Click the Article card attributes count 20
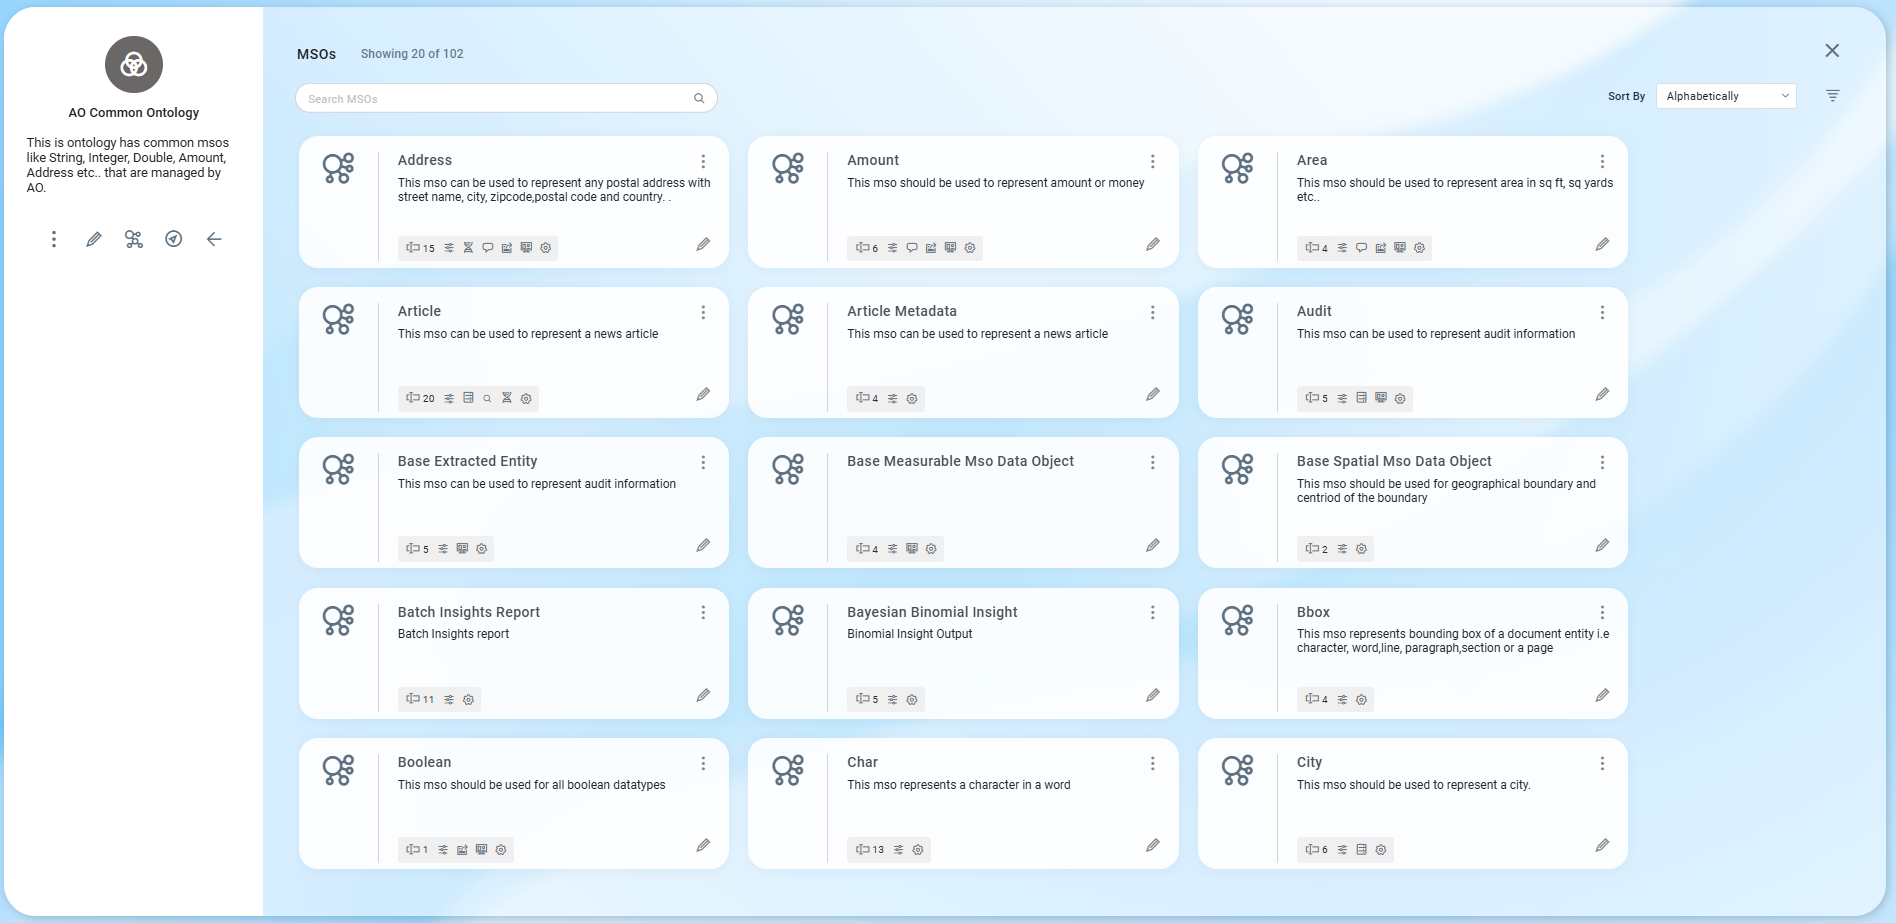 tap(421, 398)
